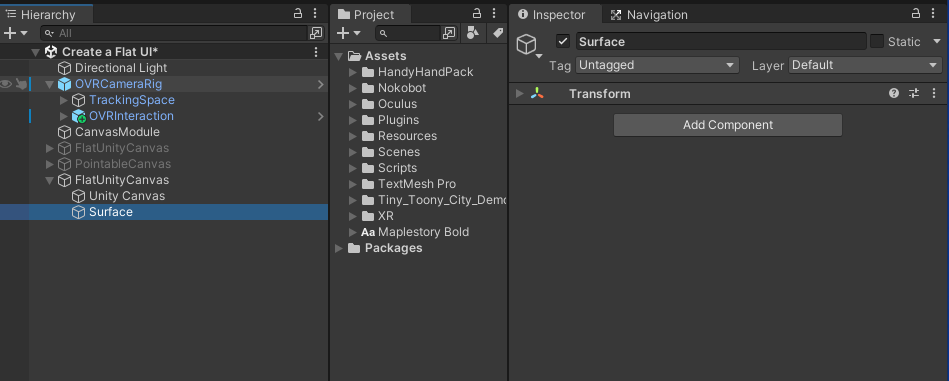Image resolution: width=949 pixels, height=381 pixels.
Task: Open the Search by Label filter
Action: [497, 33]
